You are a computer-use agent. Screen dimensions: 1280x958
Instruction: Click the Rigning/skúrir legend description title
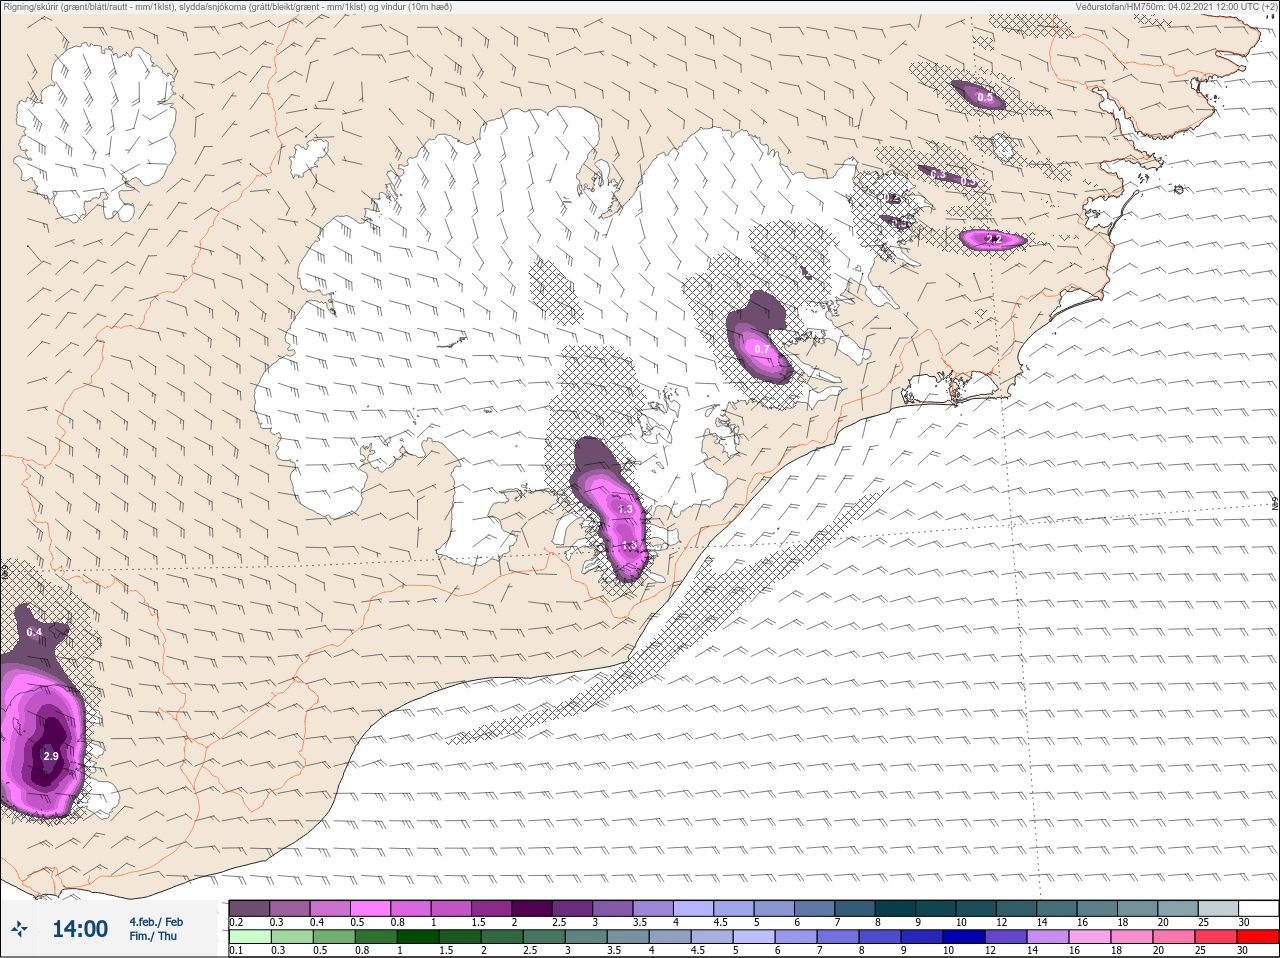(227, 7)
